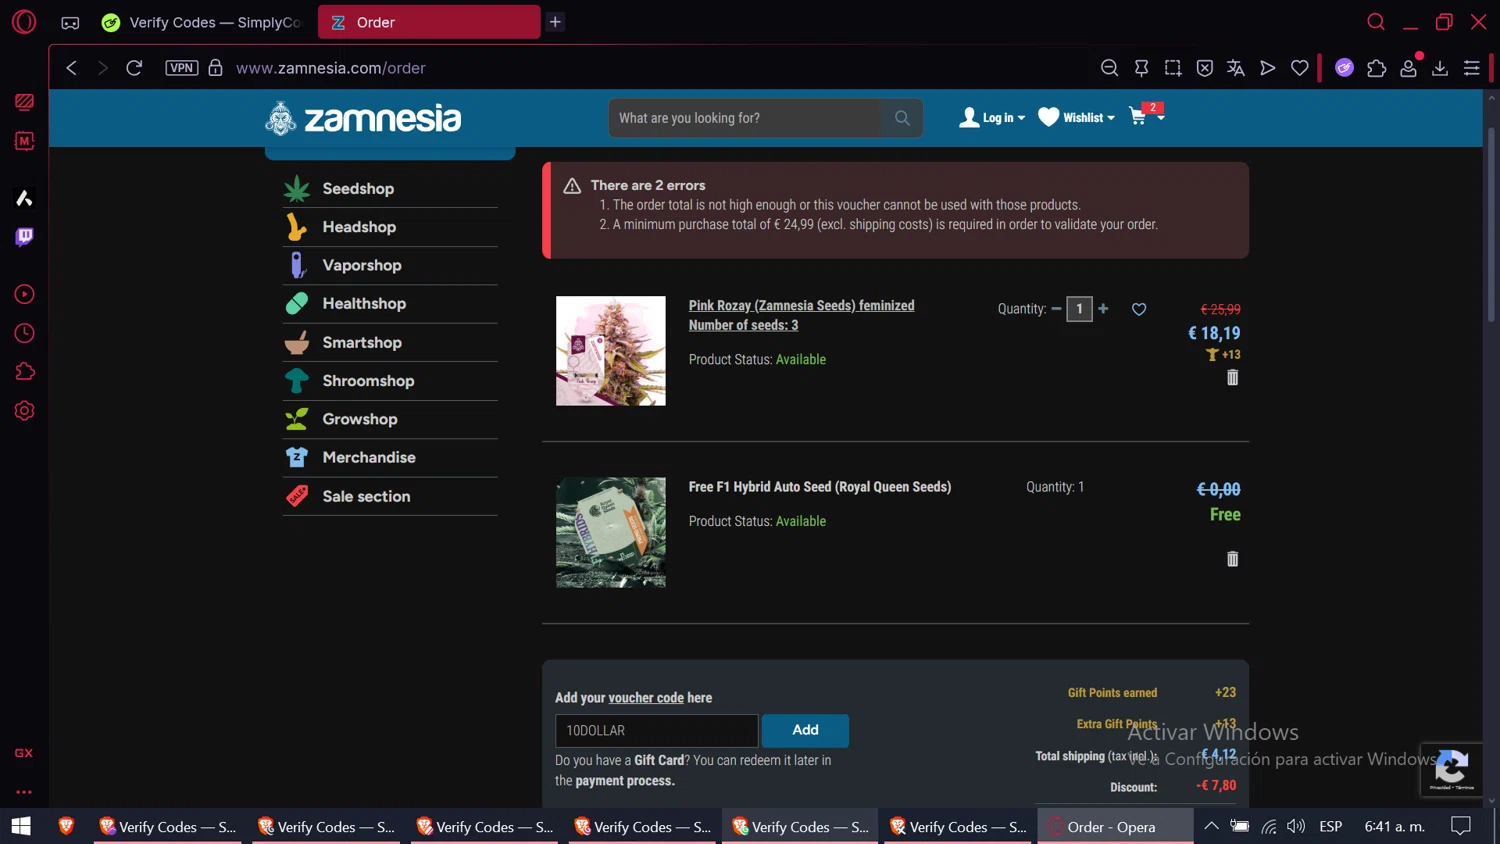Switch to Verify Codes SimplyCodes tab
This screenshot has width=1500, height=844.
click(x=203, y=22)
